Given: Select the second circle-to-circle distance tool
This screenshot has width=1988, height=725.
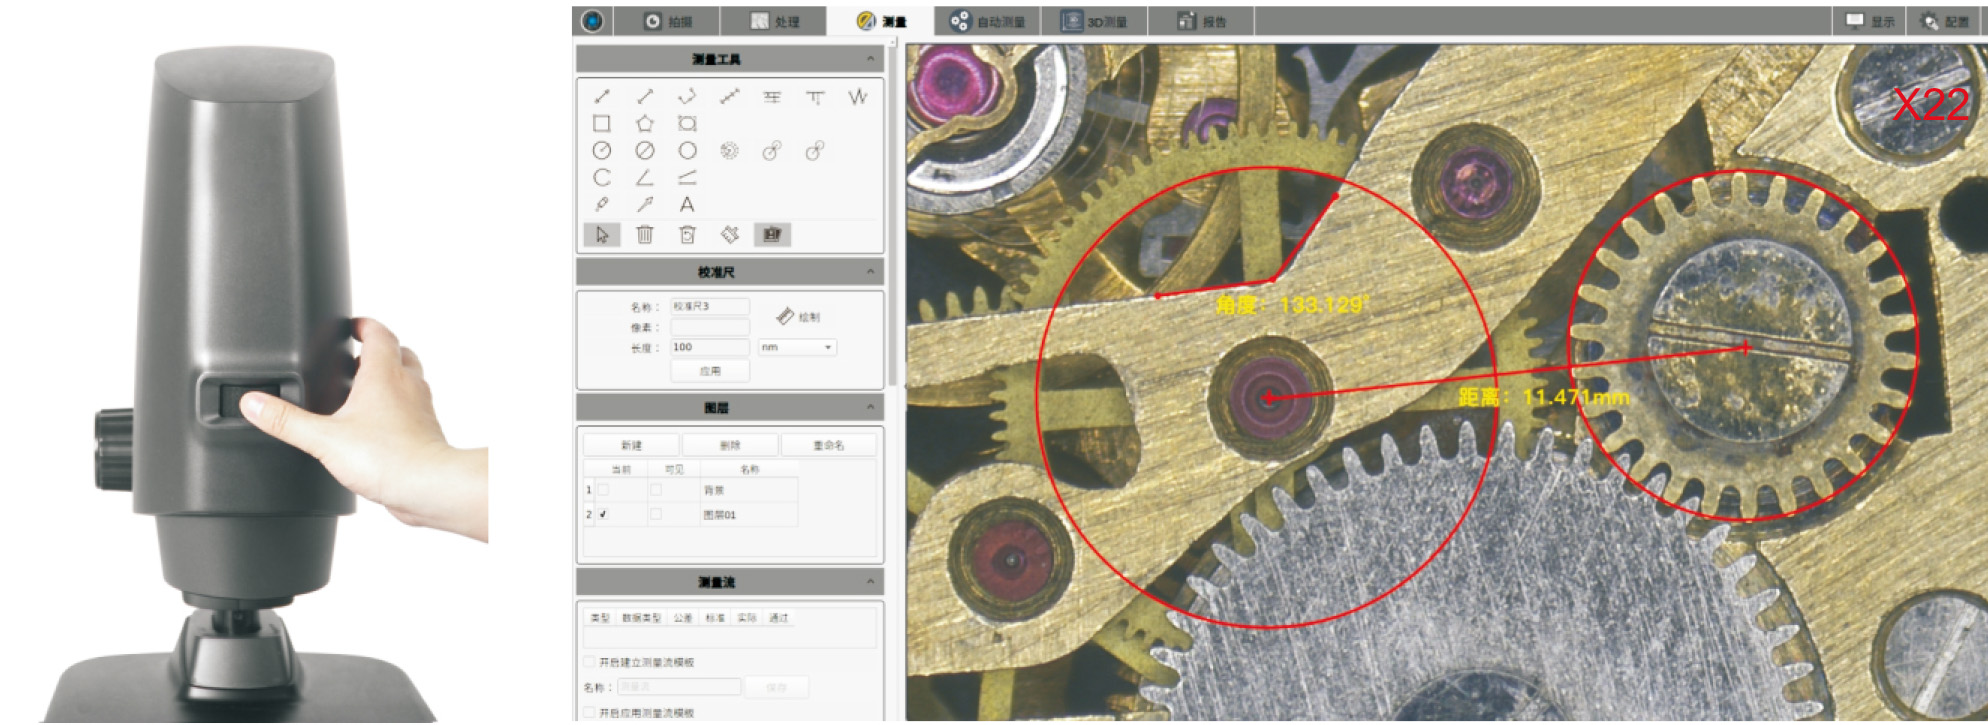Looking at the screenshot, I should click(815, 150).
